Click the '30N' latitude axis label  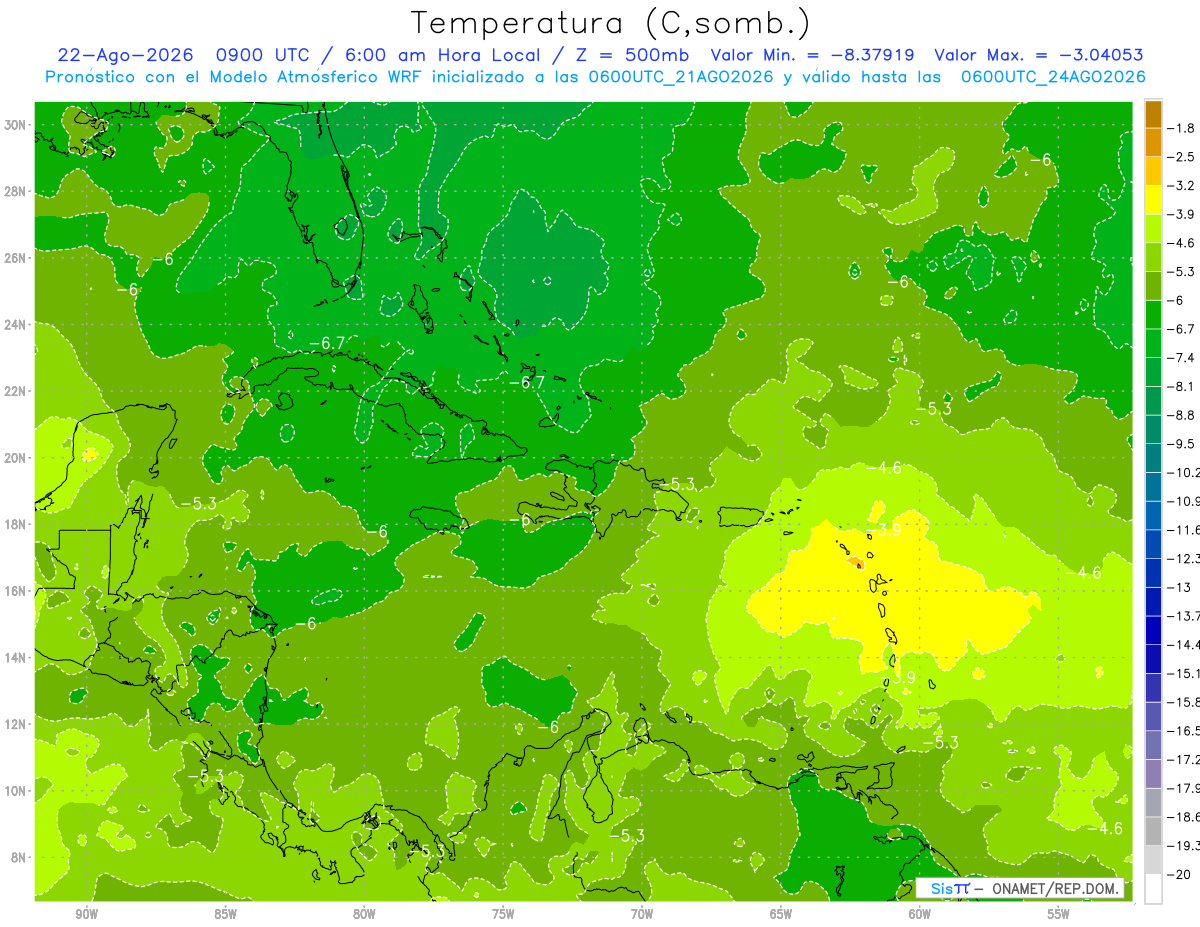point(15,125)
